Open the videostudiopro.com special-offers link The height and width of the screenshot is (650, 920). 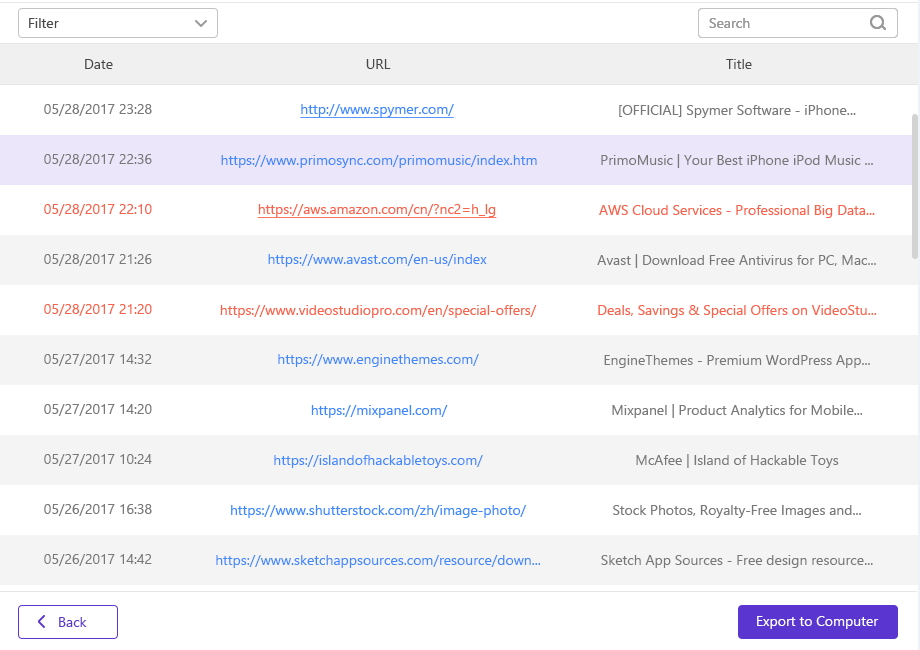378,310
